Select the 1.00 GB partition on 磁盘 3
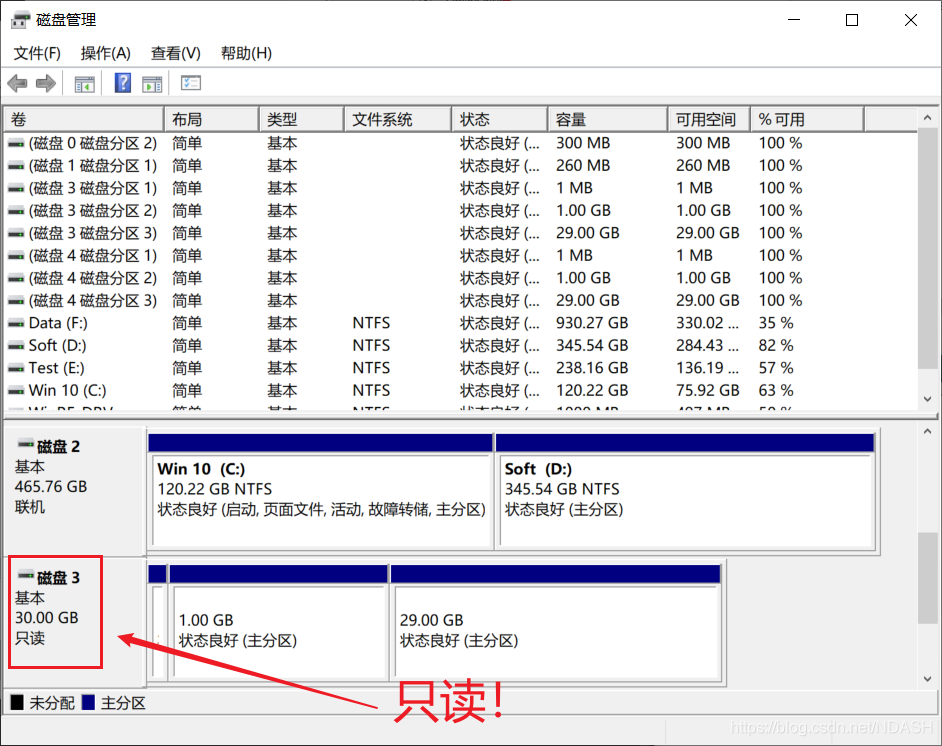The image size is (942, 746). pyautogui.click(x=279, y=622)
